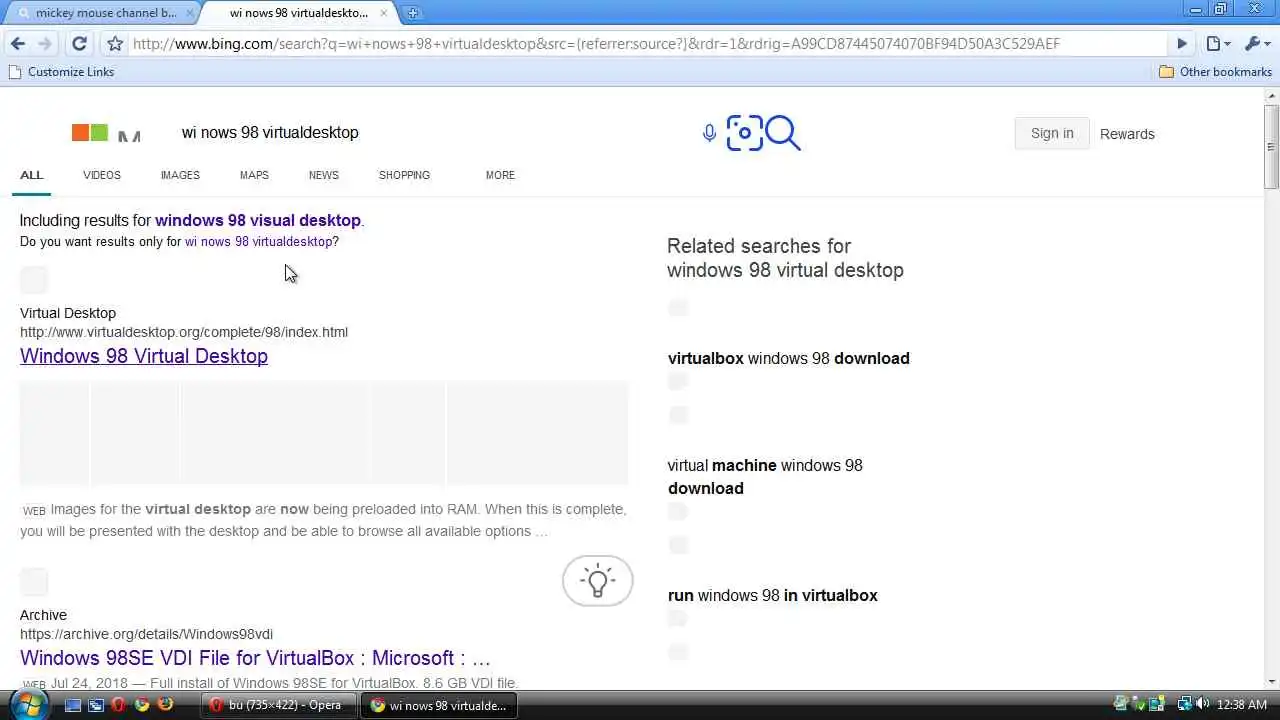Click the vertical page scrollbar thumb
The image size is (1280, 720).
coord(1271,145)
